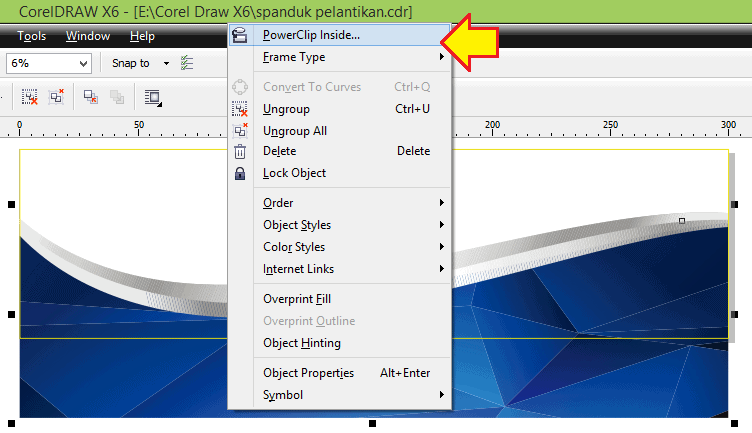Select Object Hinting in context menu
The image size is (752, 433).
tap(340, 343)
